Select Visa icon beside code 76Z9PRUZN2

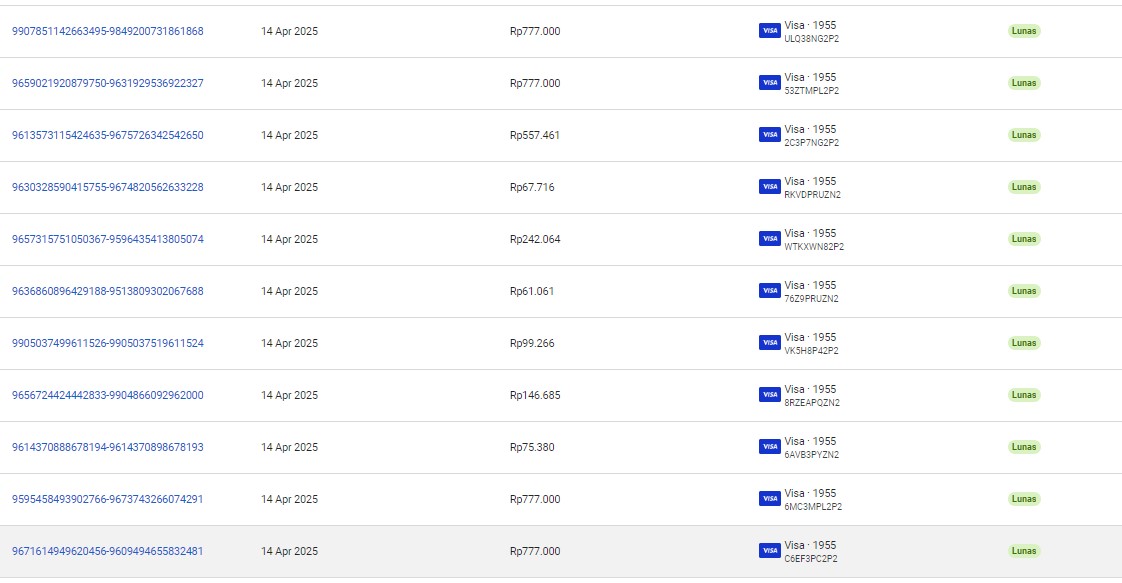(769, 291)
